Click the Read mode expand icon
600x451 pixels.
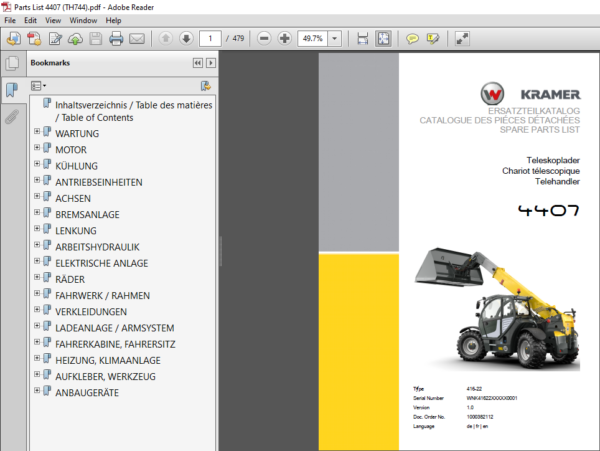pyautogui.click(x=462, y=39)
